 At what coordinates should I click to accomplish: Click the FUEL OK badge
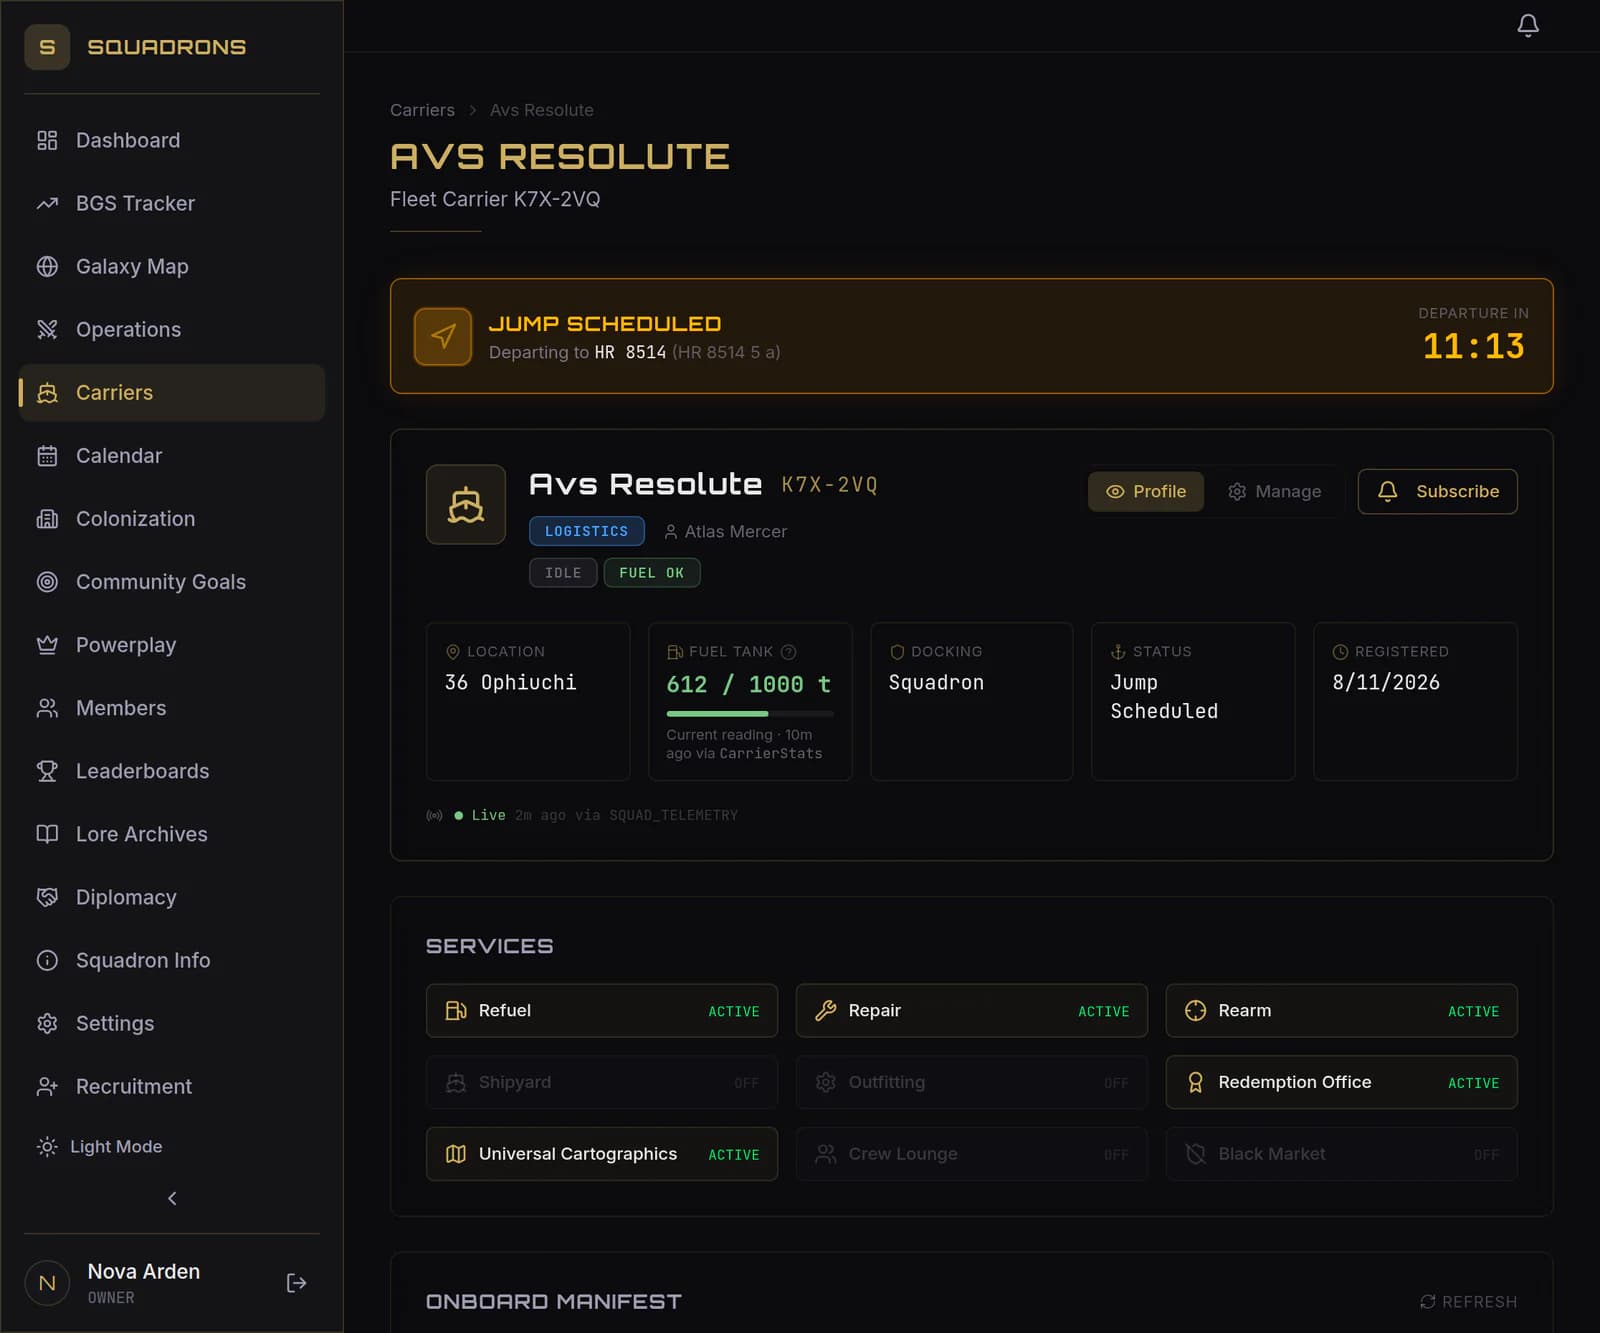(x=652, y=573)
